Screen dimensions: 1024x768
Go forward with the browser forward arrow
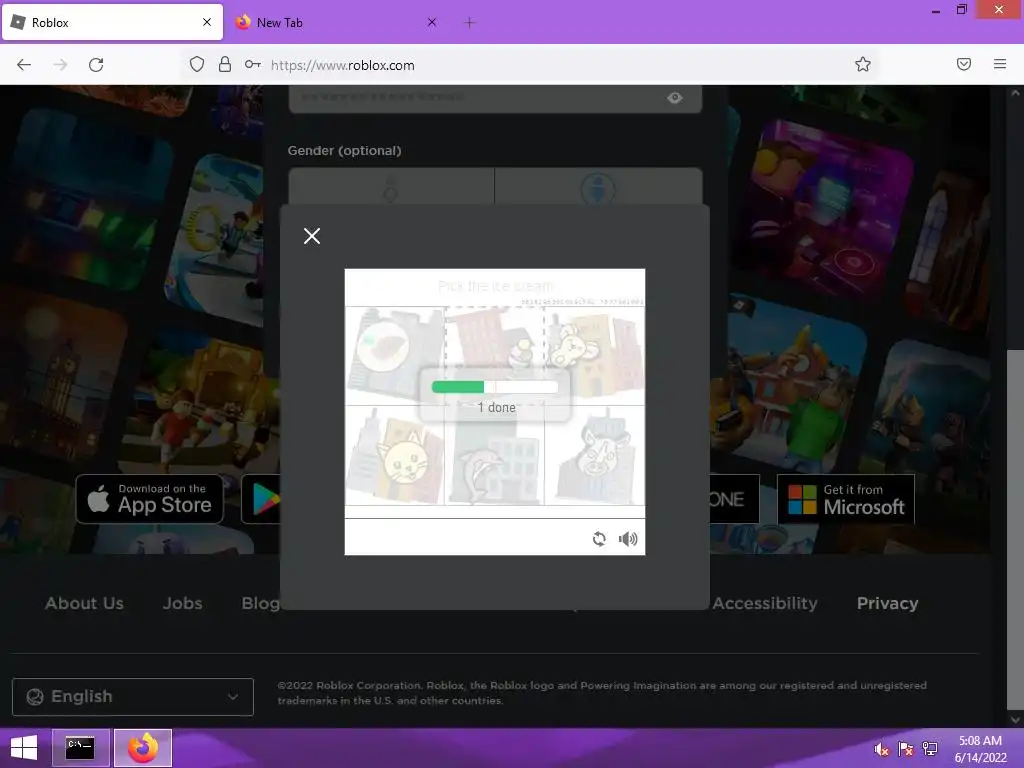tap(60, 65)
